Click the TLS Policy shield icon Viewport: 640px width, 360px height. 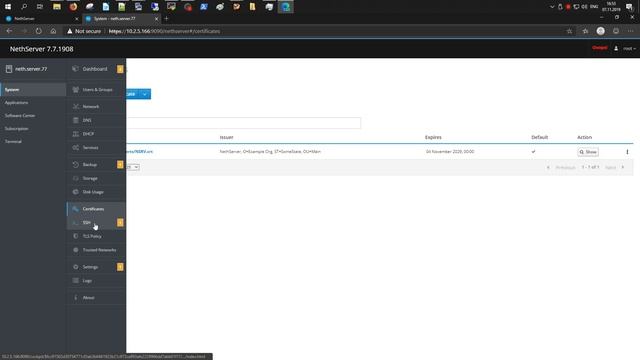point(76,236)
